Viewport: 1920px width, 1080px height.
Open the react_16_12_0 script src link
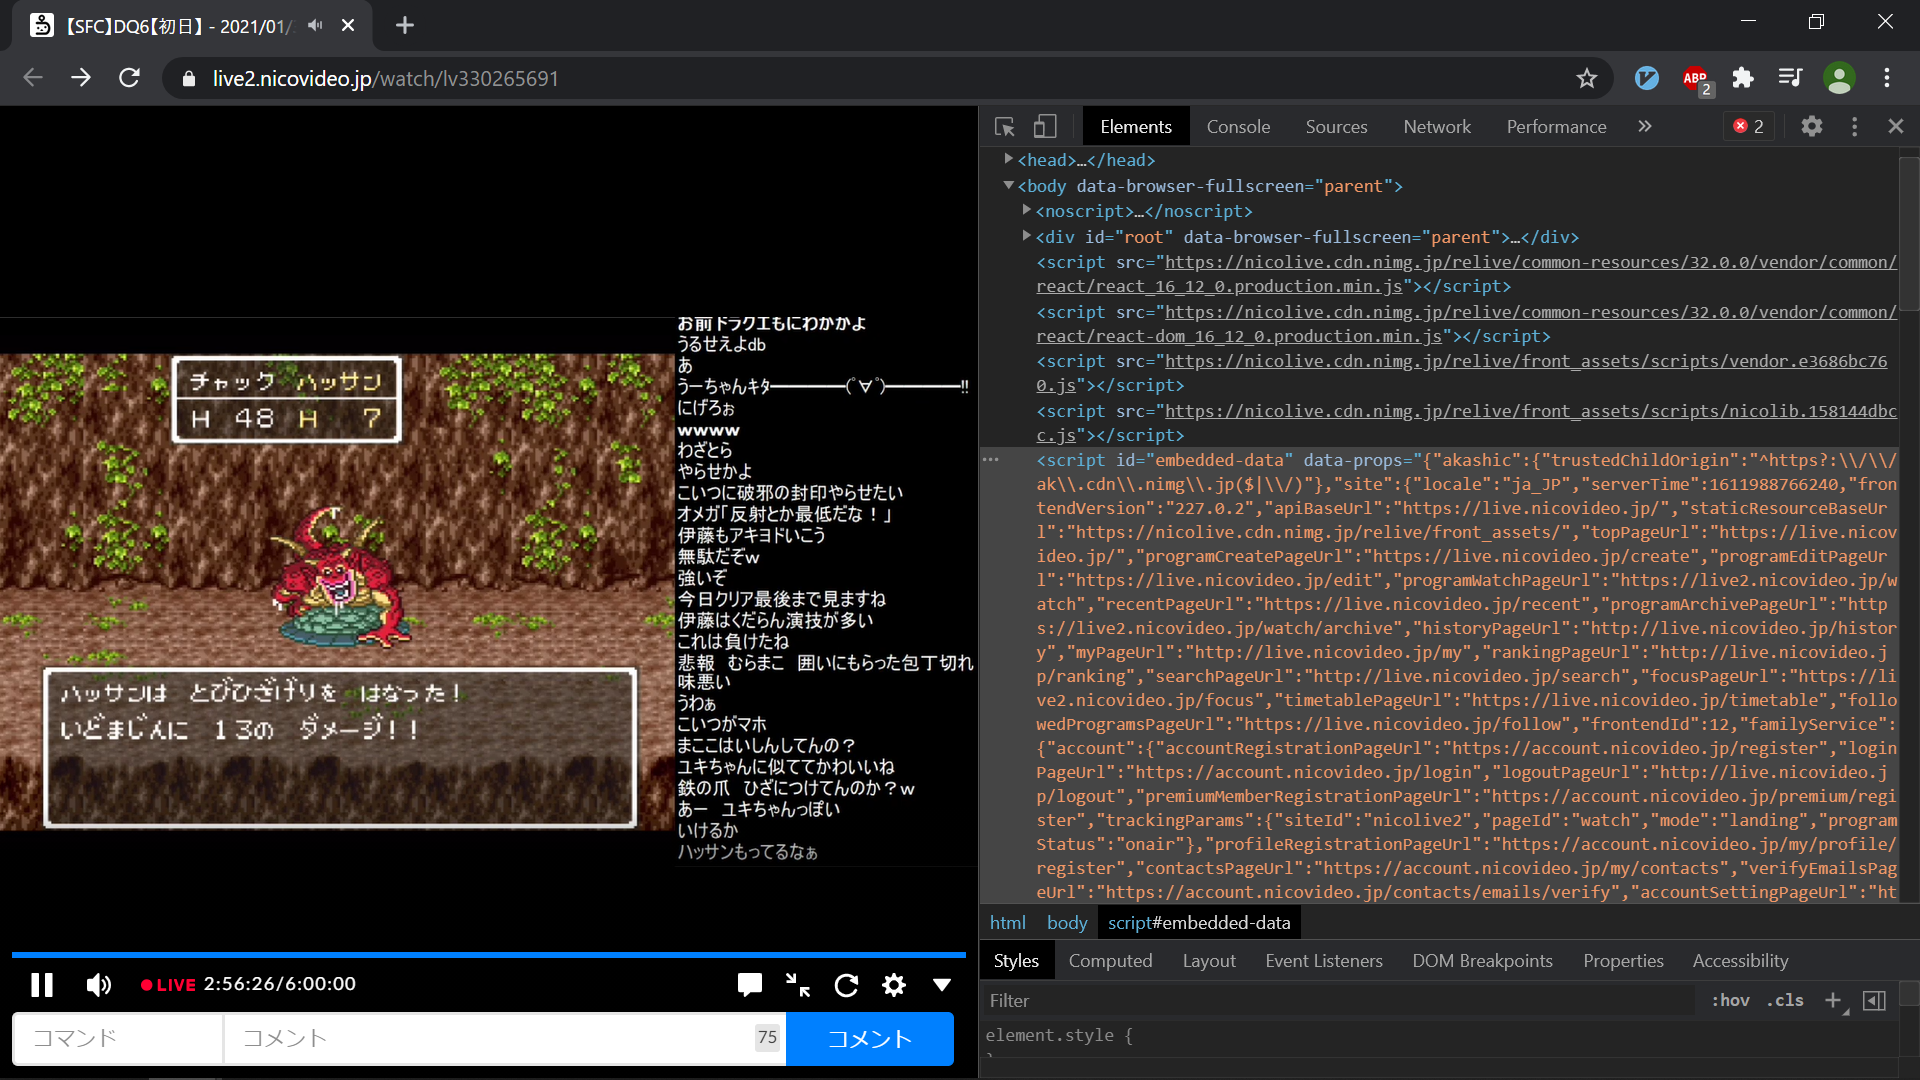click(x=1467, y=274)
